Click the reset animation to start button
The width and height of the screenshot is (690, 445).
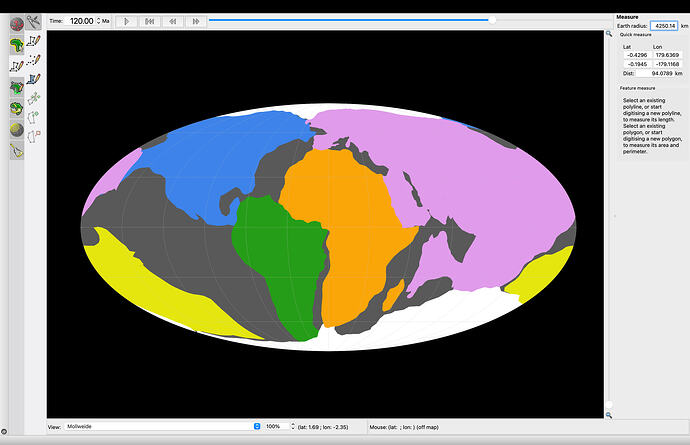pyautogui.click(x=149, y=20)
